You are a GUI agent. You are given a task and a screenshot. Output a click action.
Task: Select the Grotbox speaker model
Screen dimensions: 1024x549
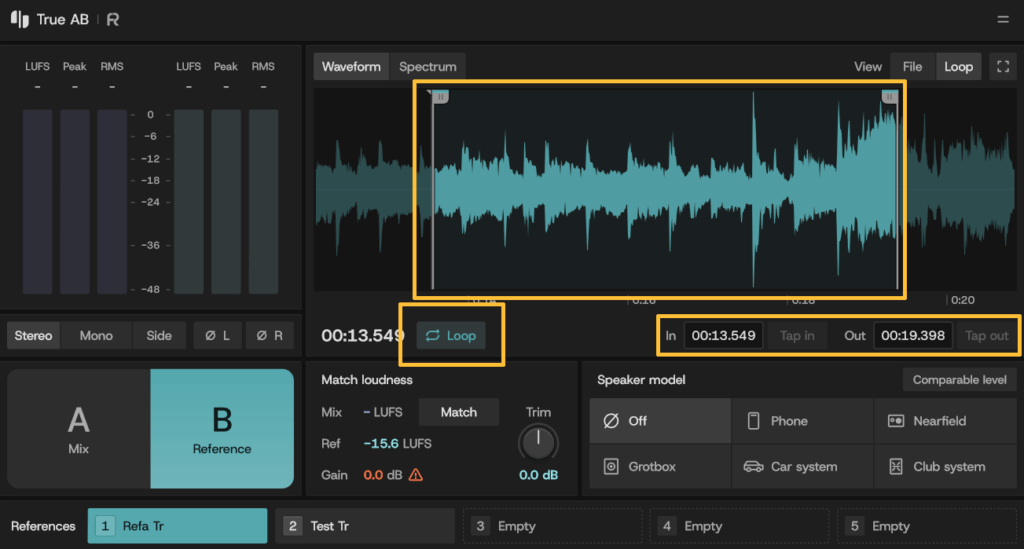[660, 467]
